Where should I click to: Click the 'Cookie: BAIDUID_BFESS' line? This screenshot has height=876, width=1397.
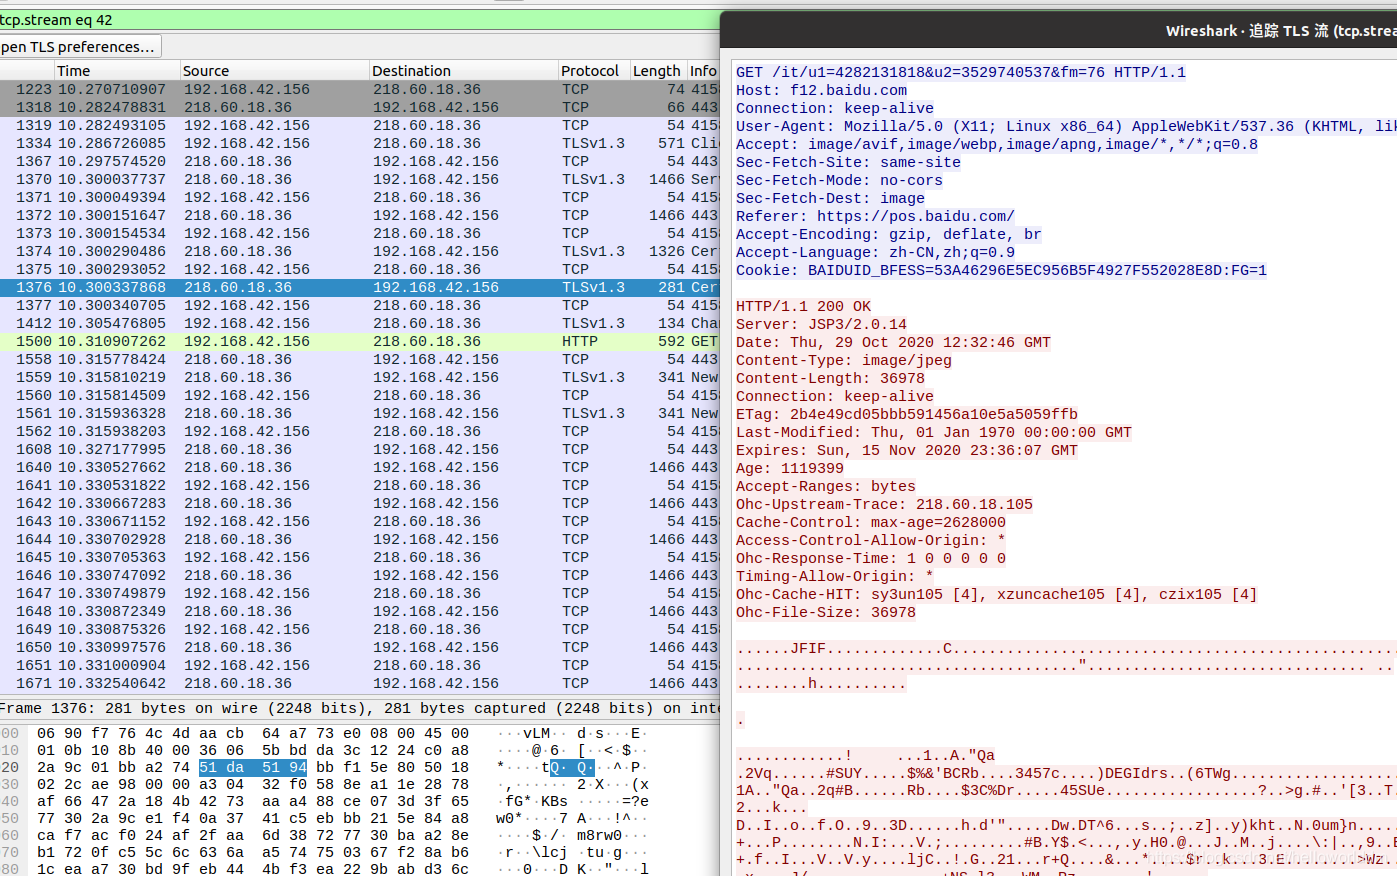(1002, 270)
